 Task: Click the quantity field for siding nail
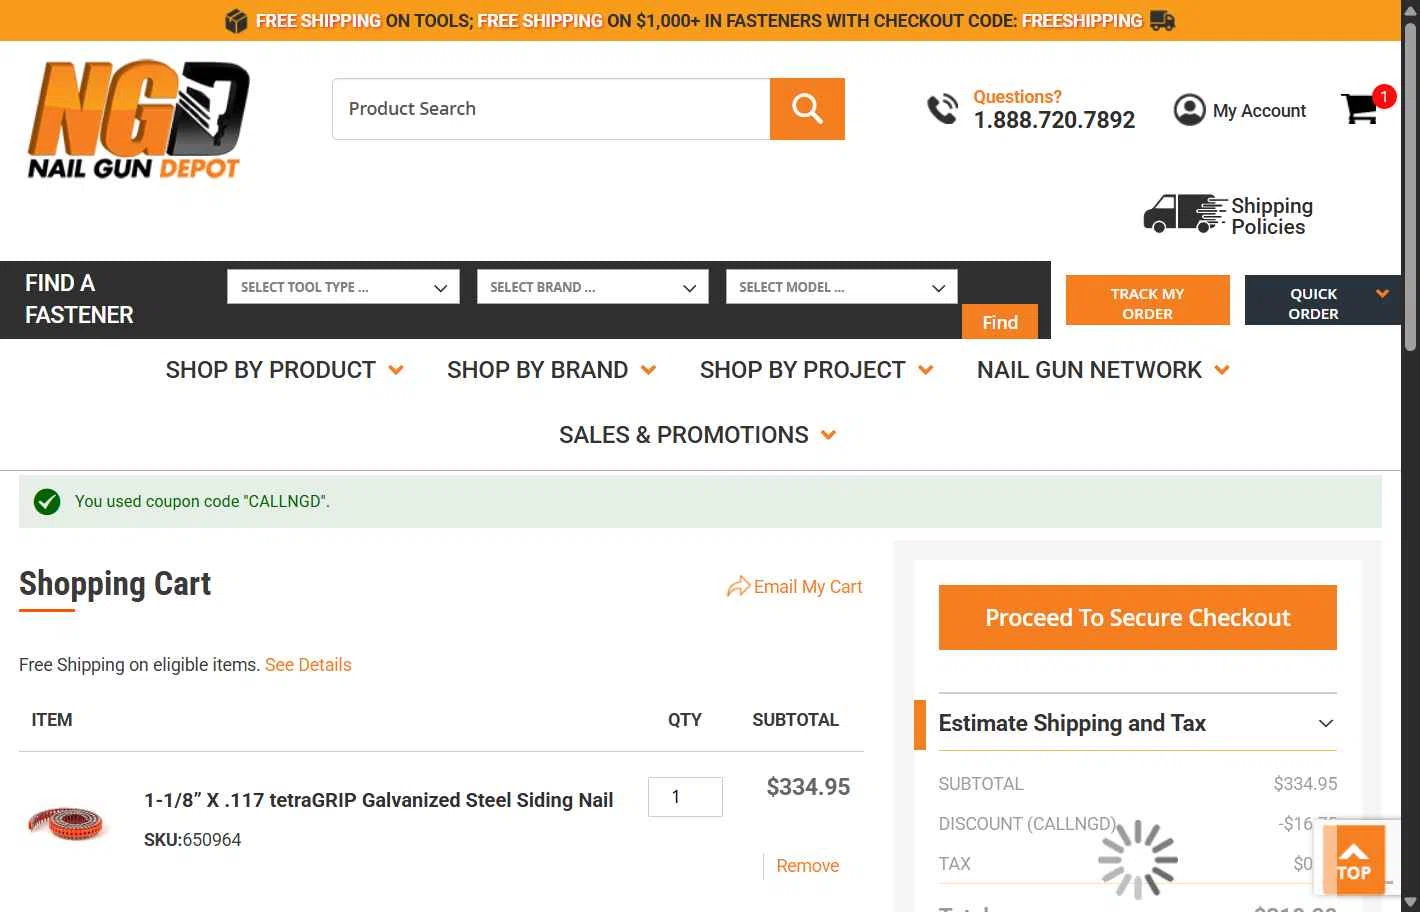685,797
